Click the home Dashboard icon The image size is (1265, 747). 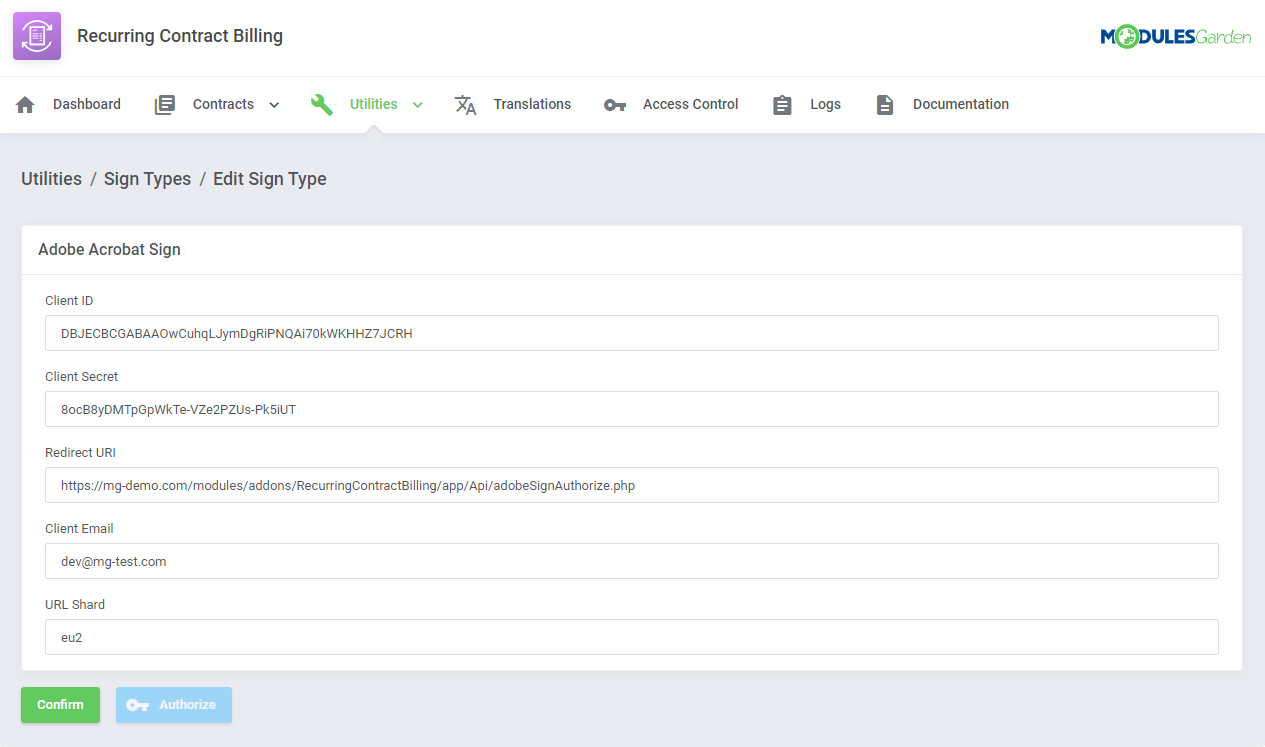point(24,103)
